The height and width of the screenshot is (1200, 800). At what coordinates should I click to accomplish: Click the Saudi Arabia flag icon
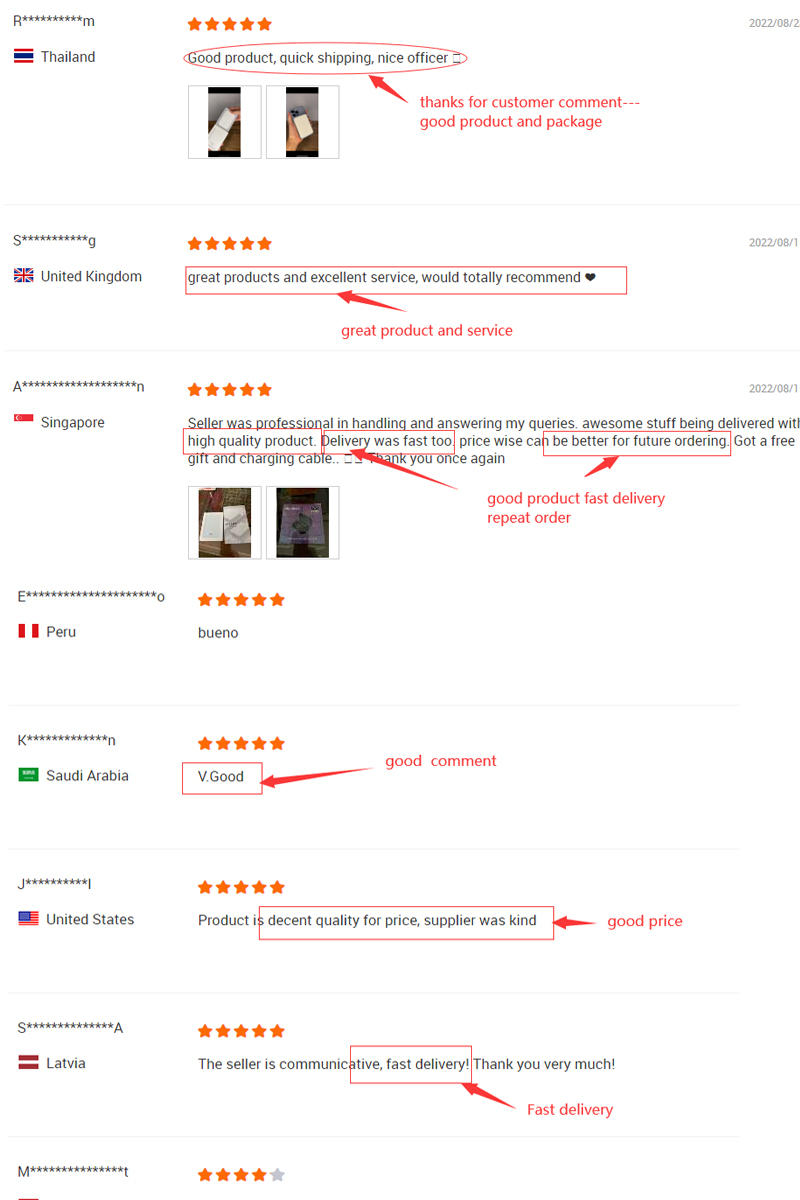(29, 775)
